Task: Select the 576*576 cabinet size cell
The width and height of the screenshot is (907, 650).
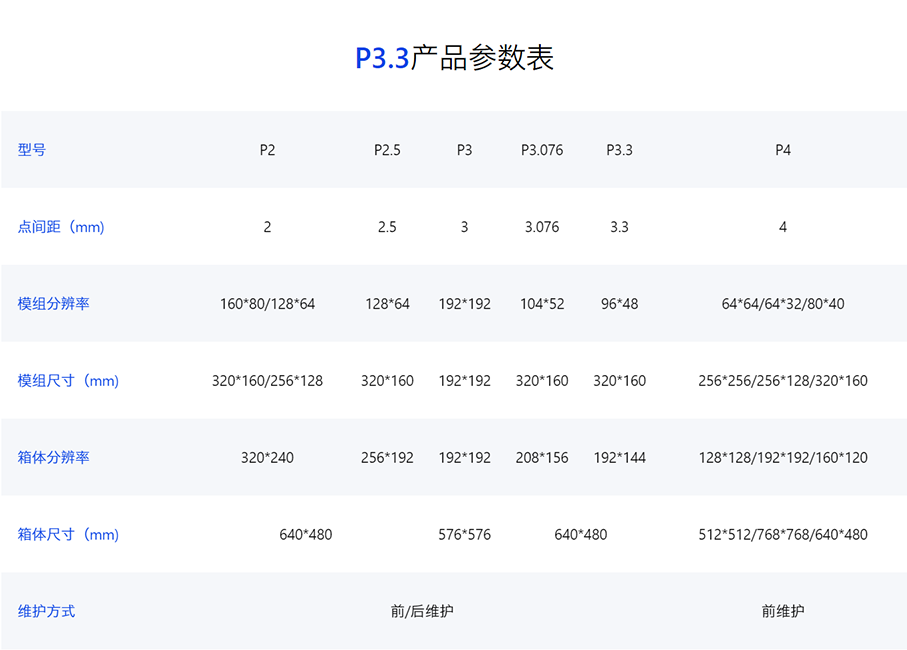Action: [x=464, y=534]
